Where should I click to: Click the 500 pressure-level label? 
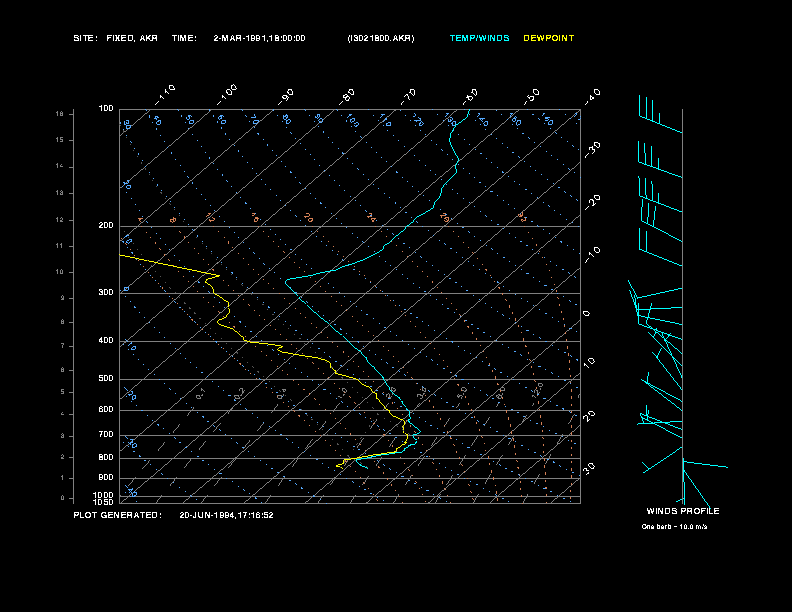(x=106, y=378)
